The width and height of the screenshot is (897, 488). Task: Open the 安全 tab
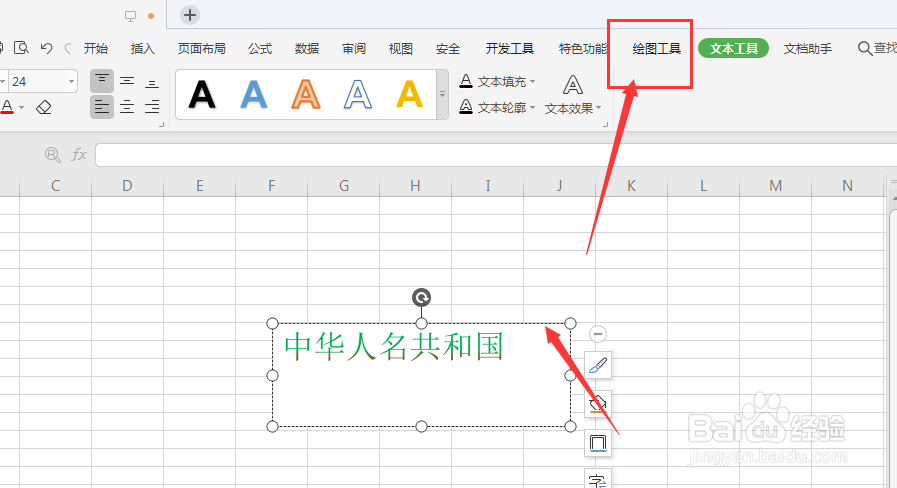447,49
